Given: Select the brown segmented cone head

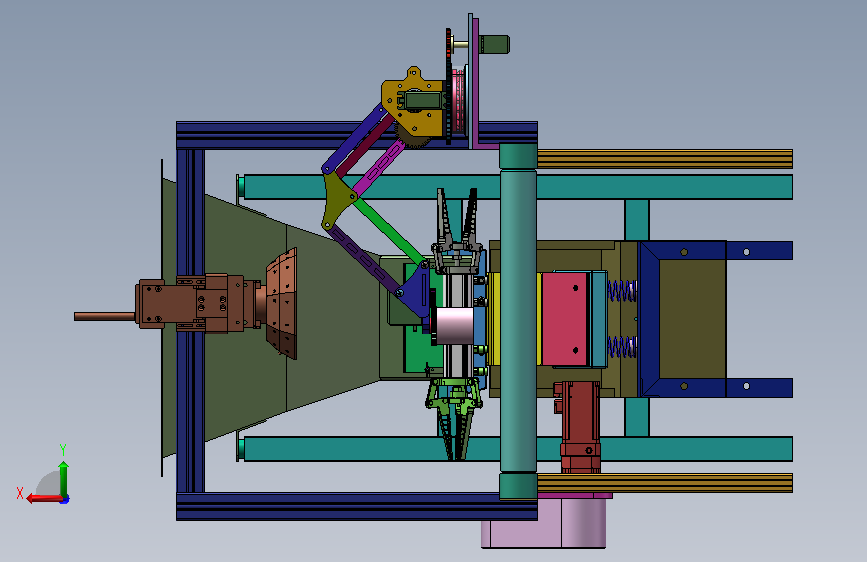Looking at the screenshot, I should (x=282, y=303).
